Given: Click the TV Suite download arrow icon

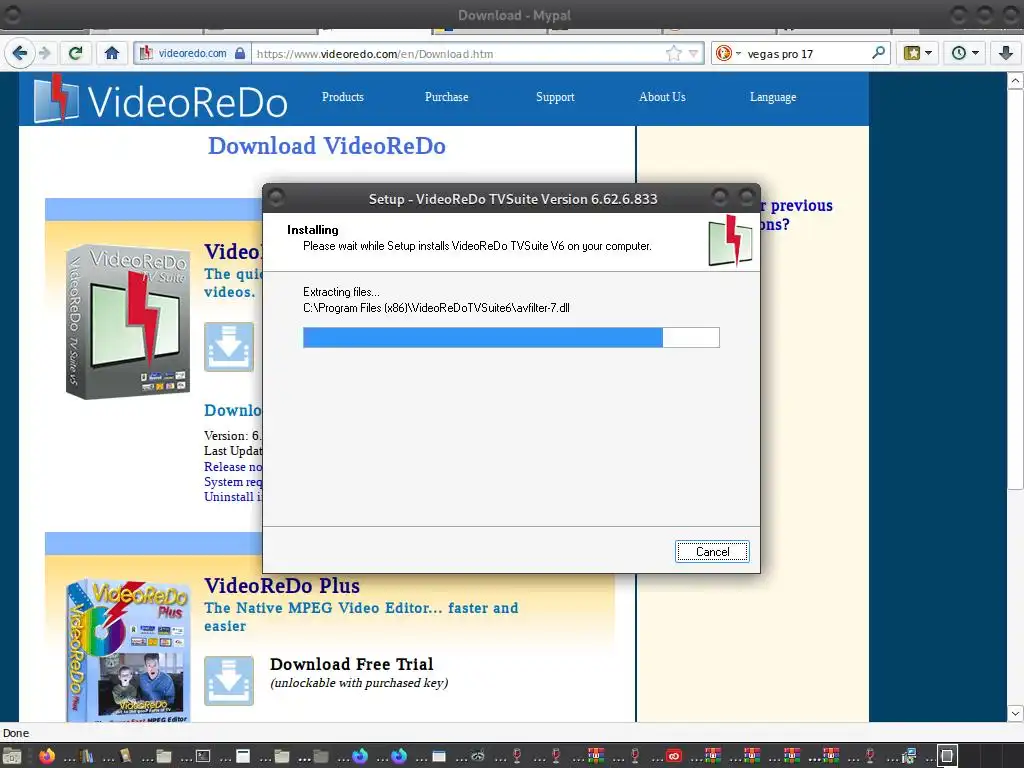Looking at the screenshot, I should [229, 347].
